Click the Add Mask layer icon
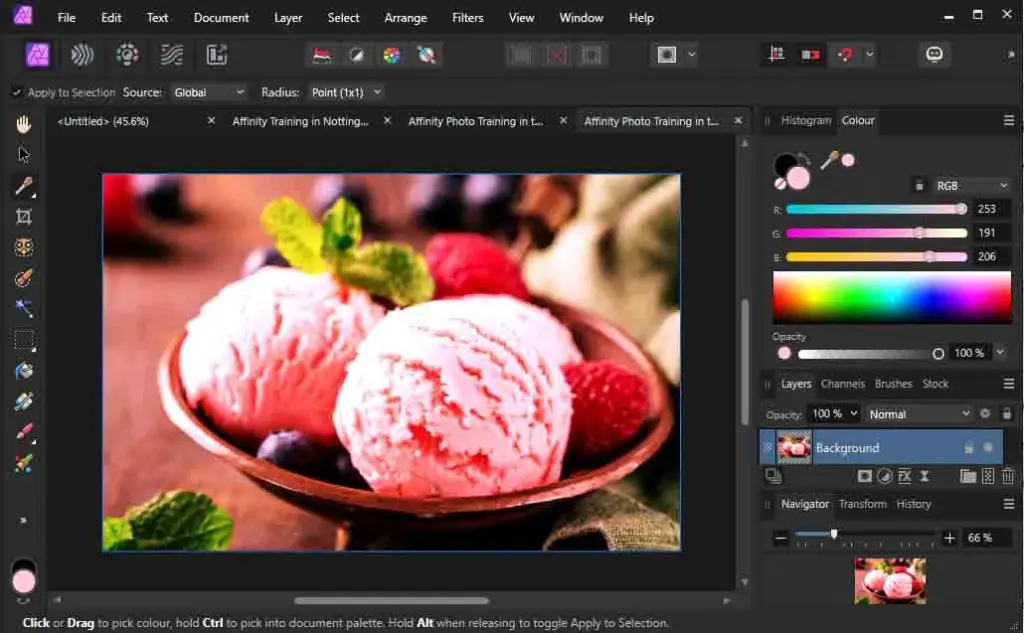Screen dimensions: 1024x633 tap(865, 476)
